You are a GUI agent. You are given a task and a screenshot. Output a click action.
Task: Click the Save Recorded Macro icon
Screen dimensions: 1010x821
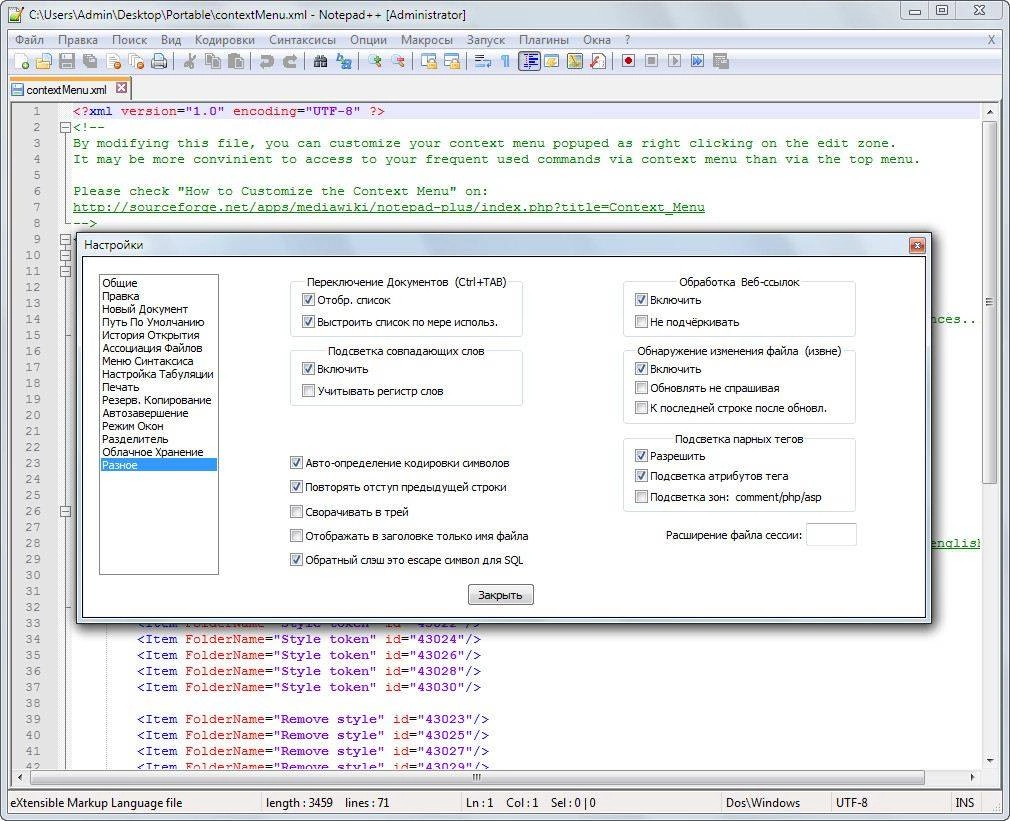(x=721, y=61)
